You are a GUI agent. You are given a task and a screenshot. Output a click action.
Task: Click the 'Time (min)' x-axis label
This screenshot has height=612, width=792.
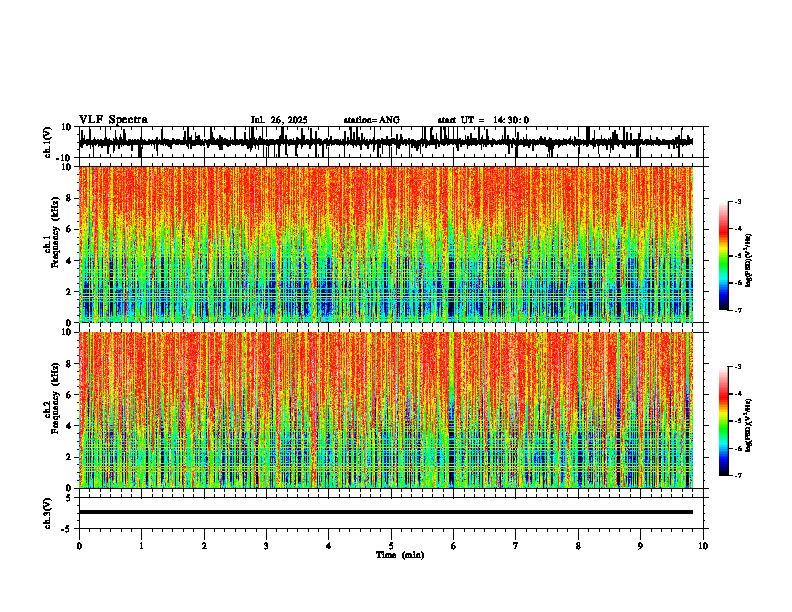pyautogui.click(x=400, y=555)
